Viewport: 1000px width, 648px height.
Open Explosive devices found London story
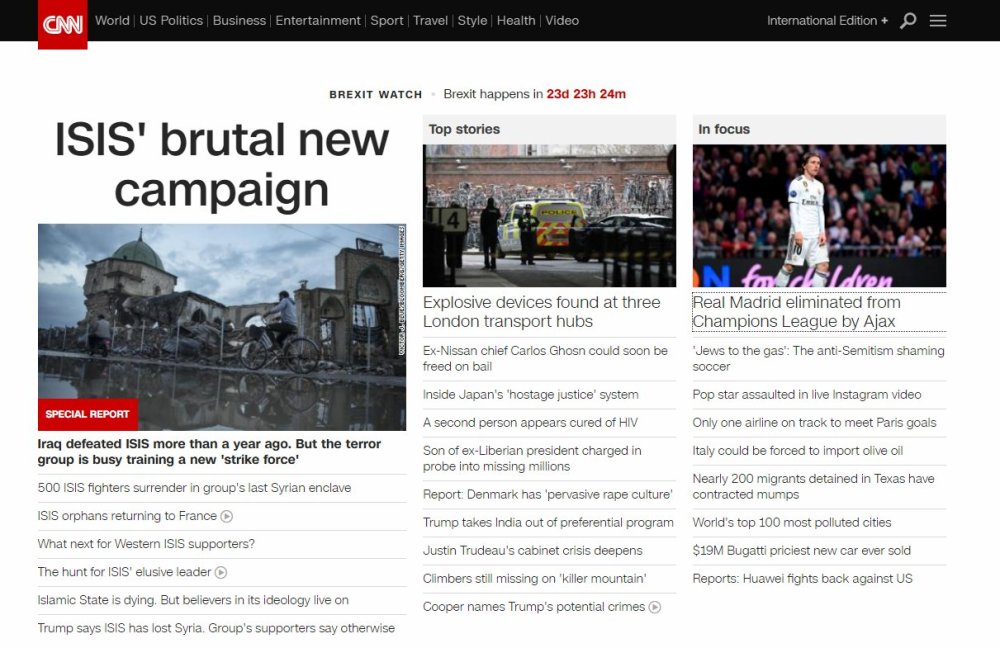pyautogui.click(x=541, y=312)
